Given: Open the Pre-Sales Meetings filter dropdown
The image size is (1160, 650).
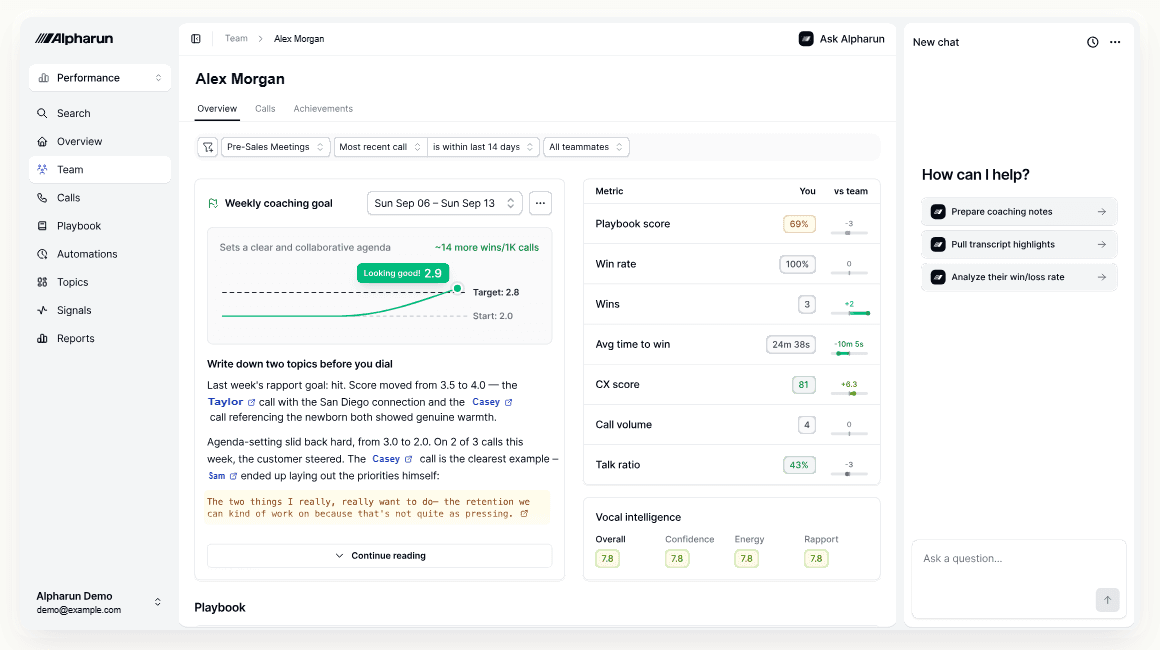Looking at the screenshot, I should coord(275,147).
